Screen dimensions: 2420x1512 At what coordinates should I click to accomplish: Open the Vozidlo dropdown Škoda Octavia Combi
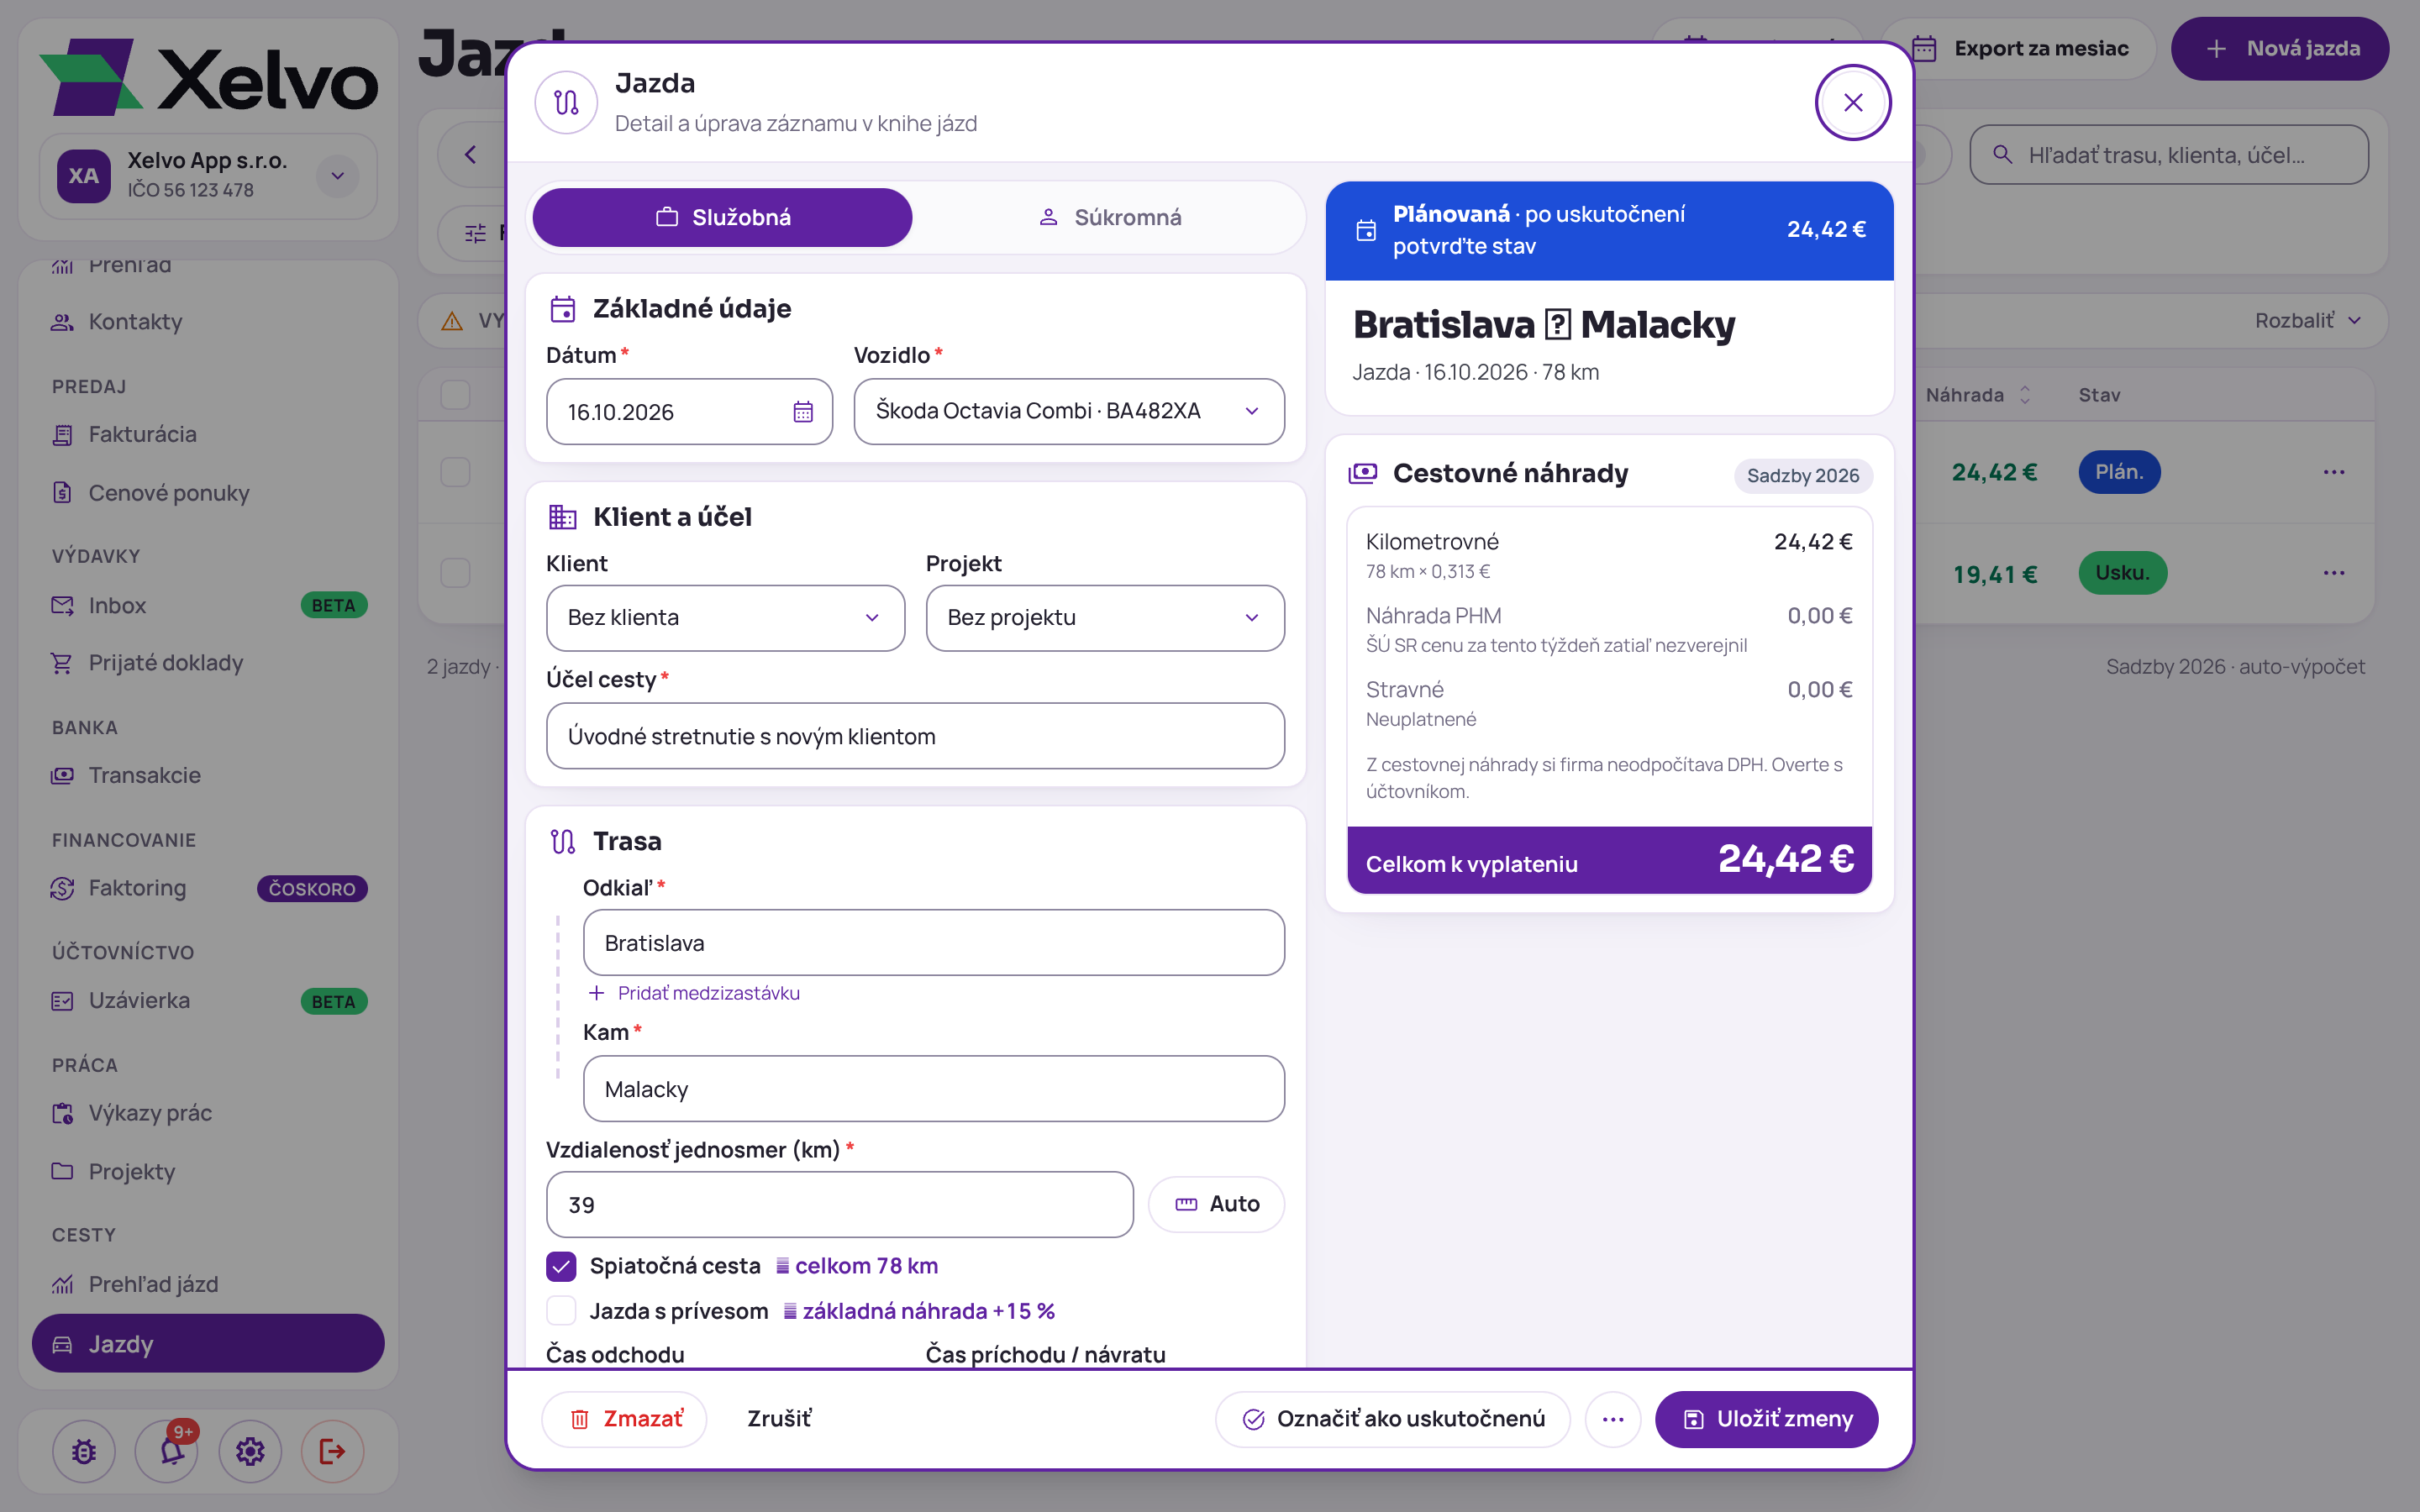tap(1069, 411)
